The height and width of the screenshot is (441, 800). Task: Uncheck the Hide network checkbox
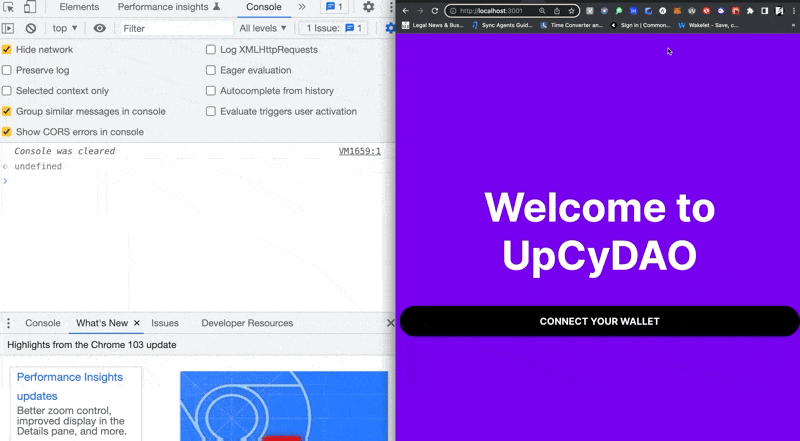pyautogui.click(x=7, y=49)
